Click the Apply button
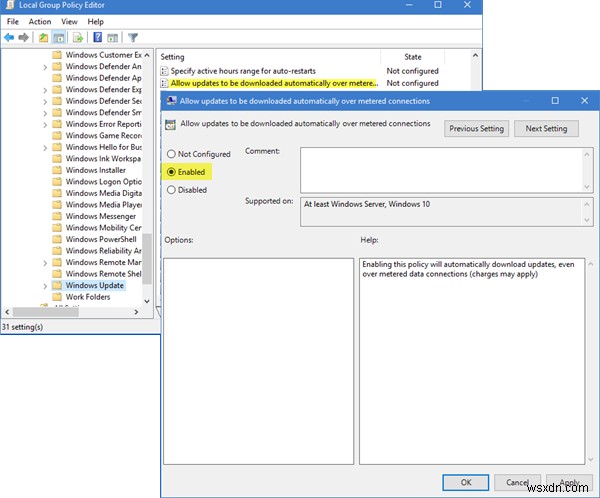600x498 pixels. click(x=569, y=482)
